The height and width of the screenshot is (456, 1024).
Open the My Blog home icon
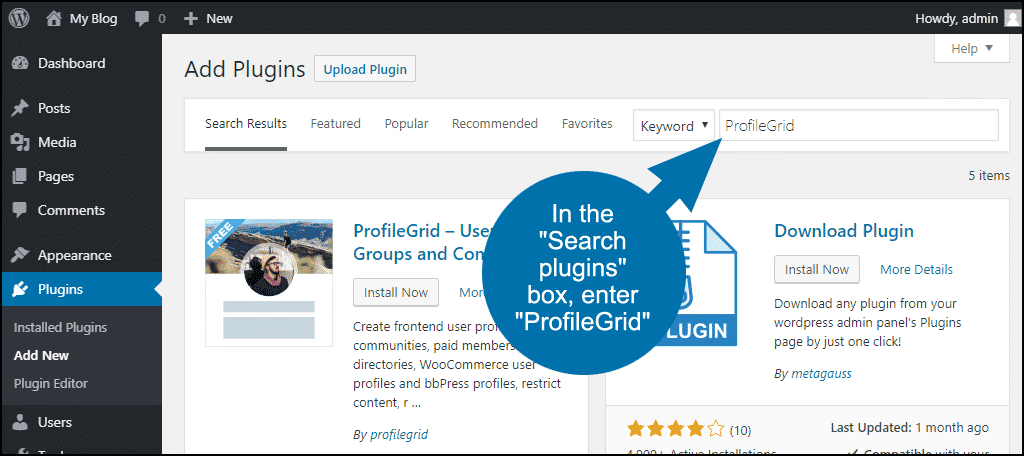(x=54, y=18)
